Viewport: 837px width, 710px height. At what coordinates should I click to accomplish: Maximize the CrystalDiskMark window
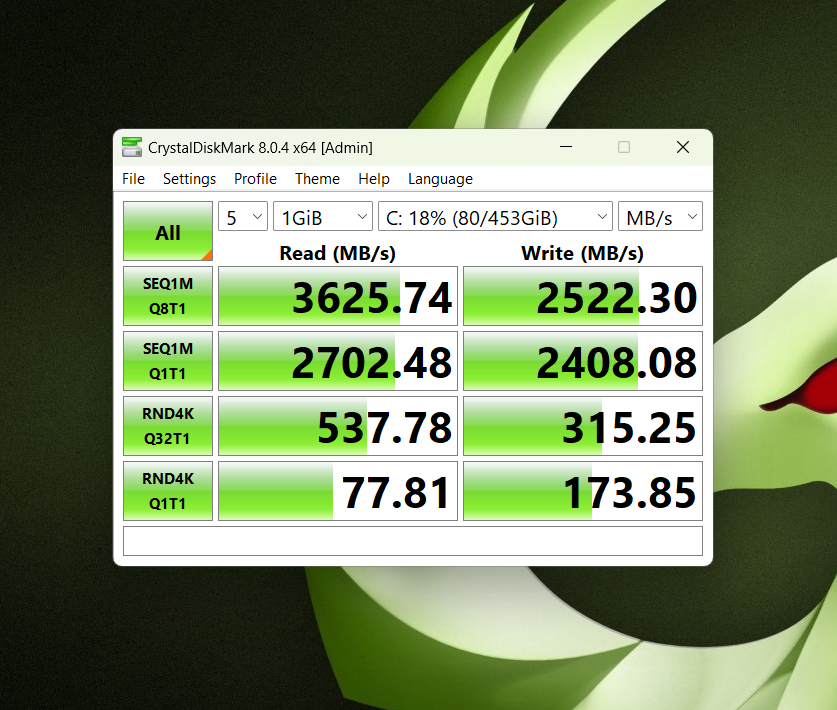(x=624, y=147)
